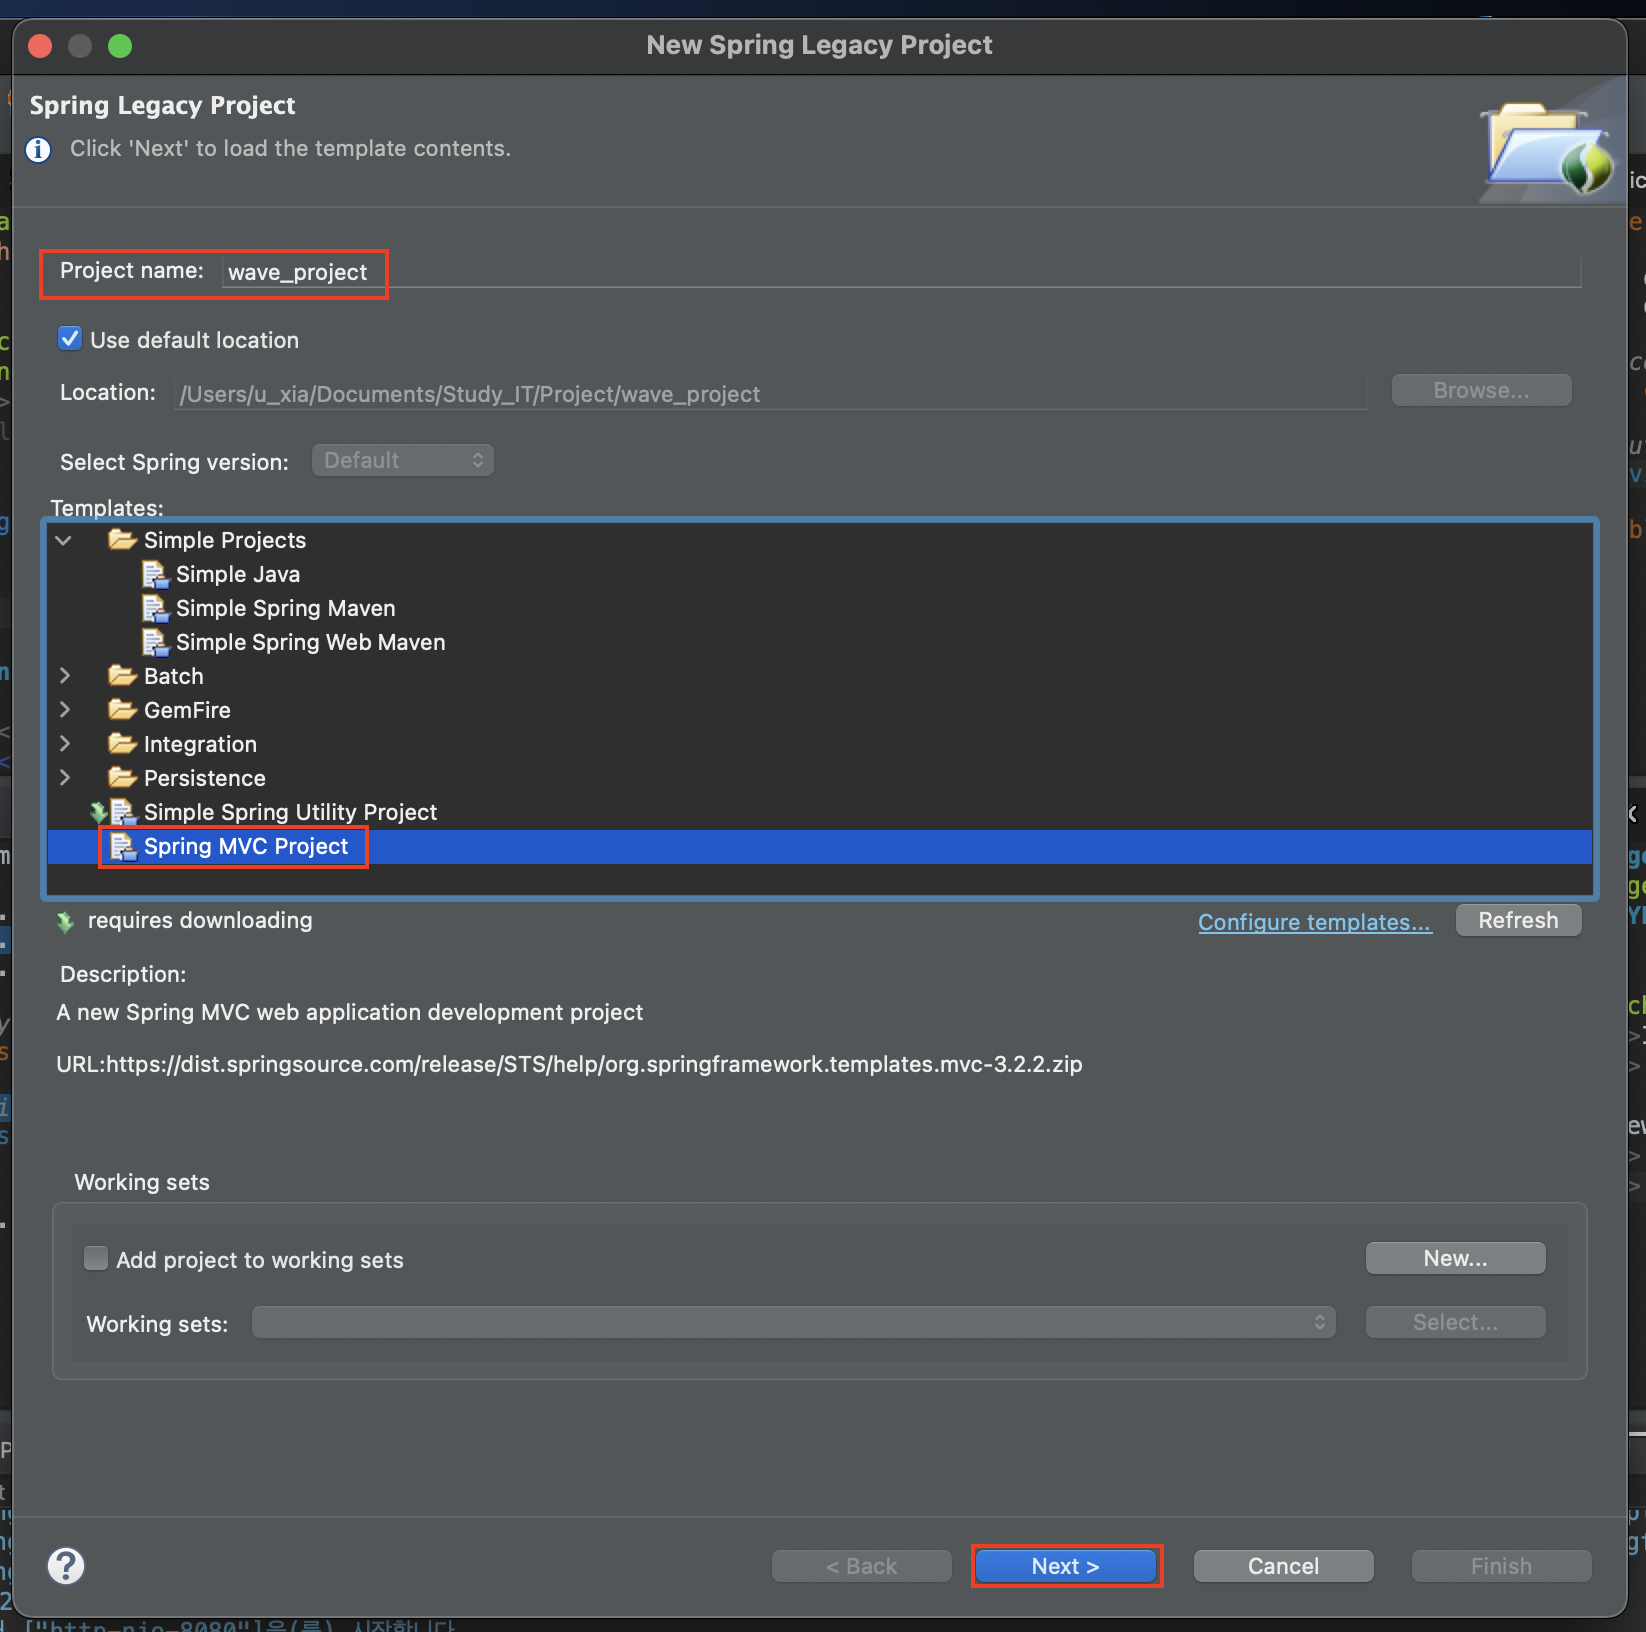Click the < Back button
Image resolution: width=1646 pixels, height=1632 pixels.
[x=862, y=1566]
